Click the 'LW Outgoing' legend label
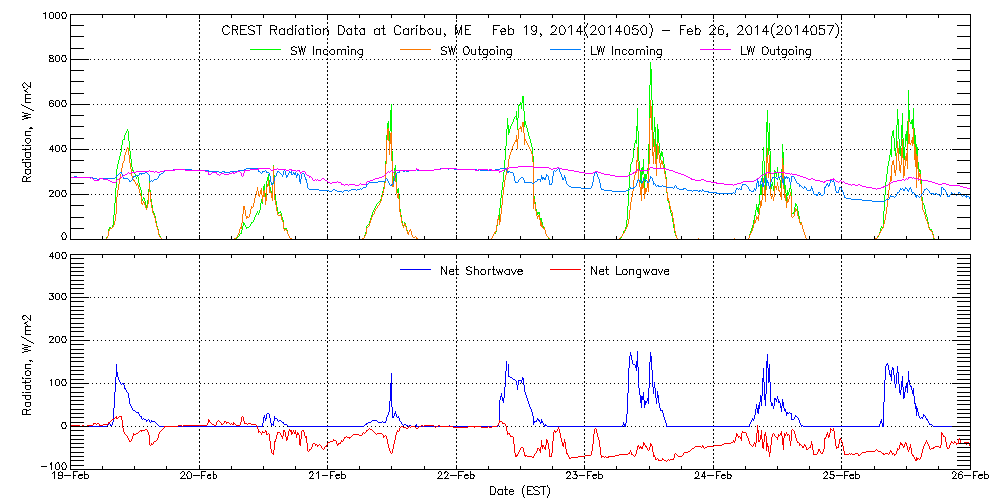The height and width of the screenshot is (500, 1000). pos(776,51)
